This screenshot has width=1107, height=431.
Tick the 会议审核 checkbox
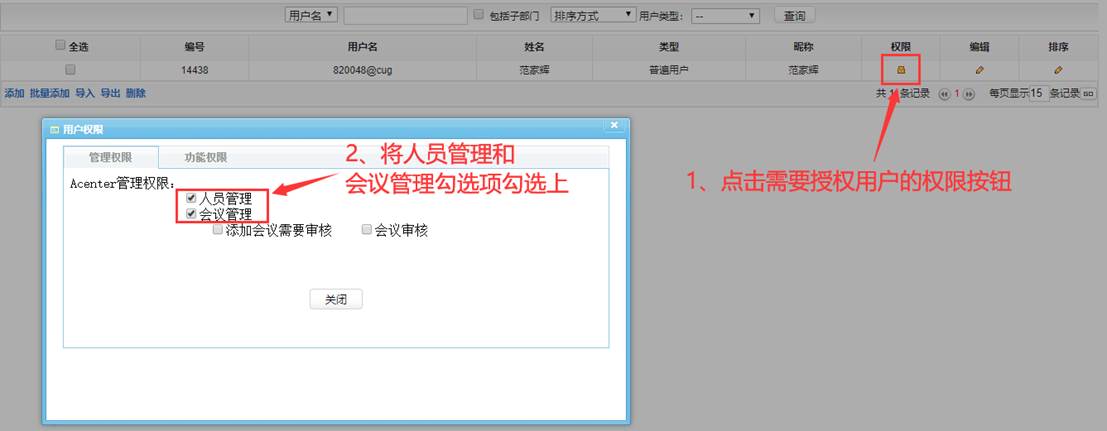click(366, 229)
